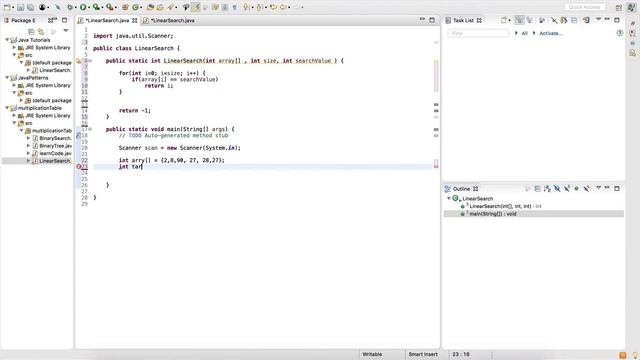Screen dimensions: 640x360
Task: Switch to first LinearSearch.java editor tab
Action: pos(107,20)
